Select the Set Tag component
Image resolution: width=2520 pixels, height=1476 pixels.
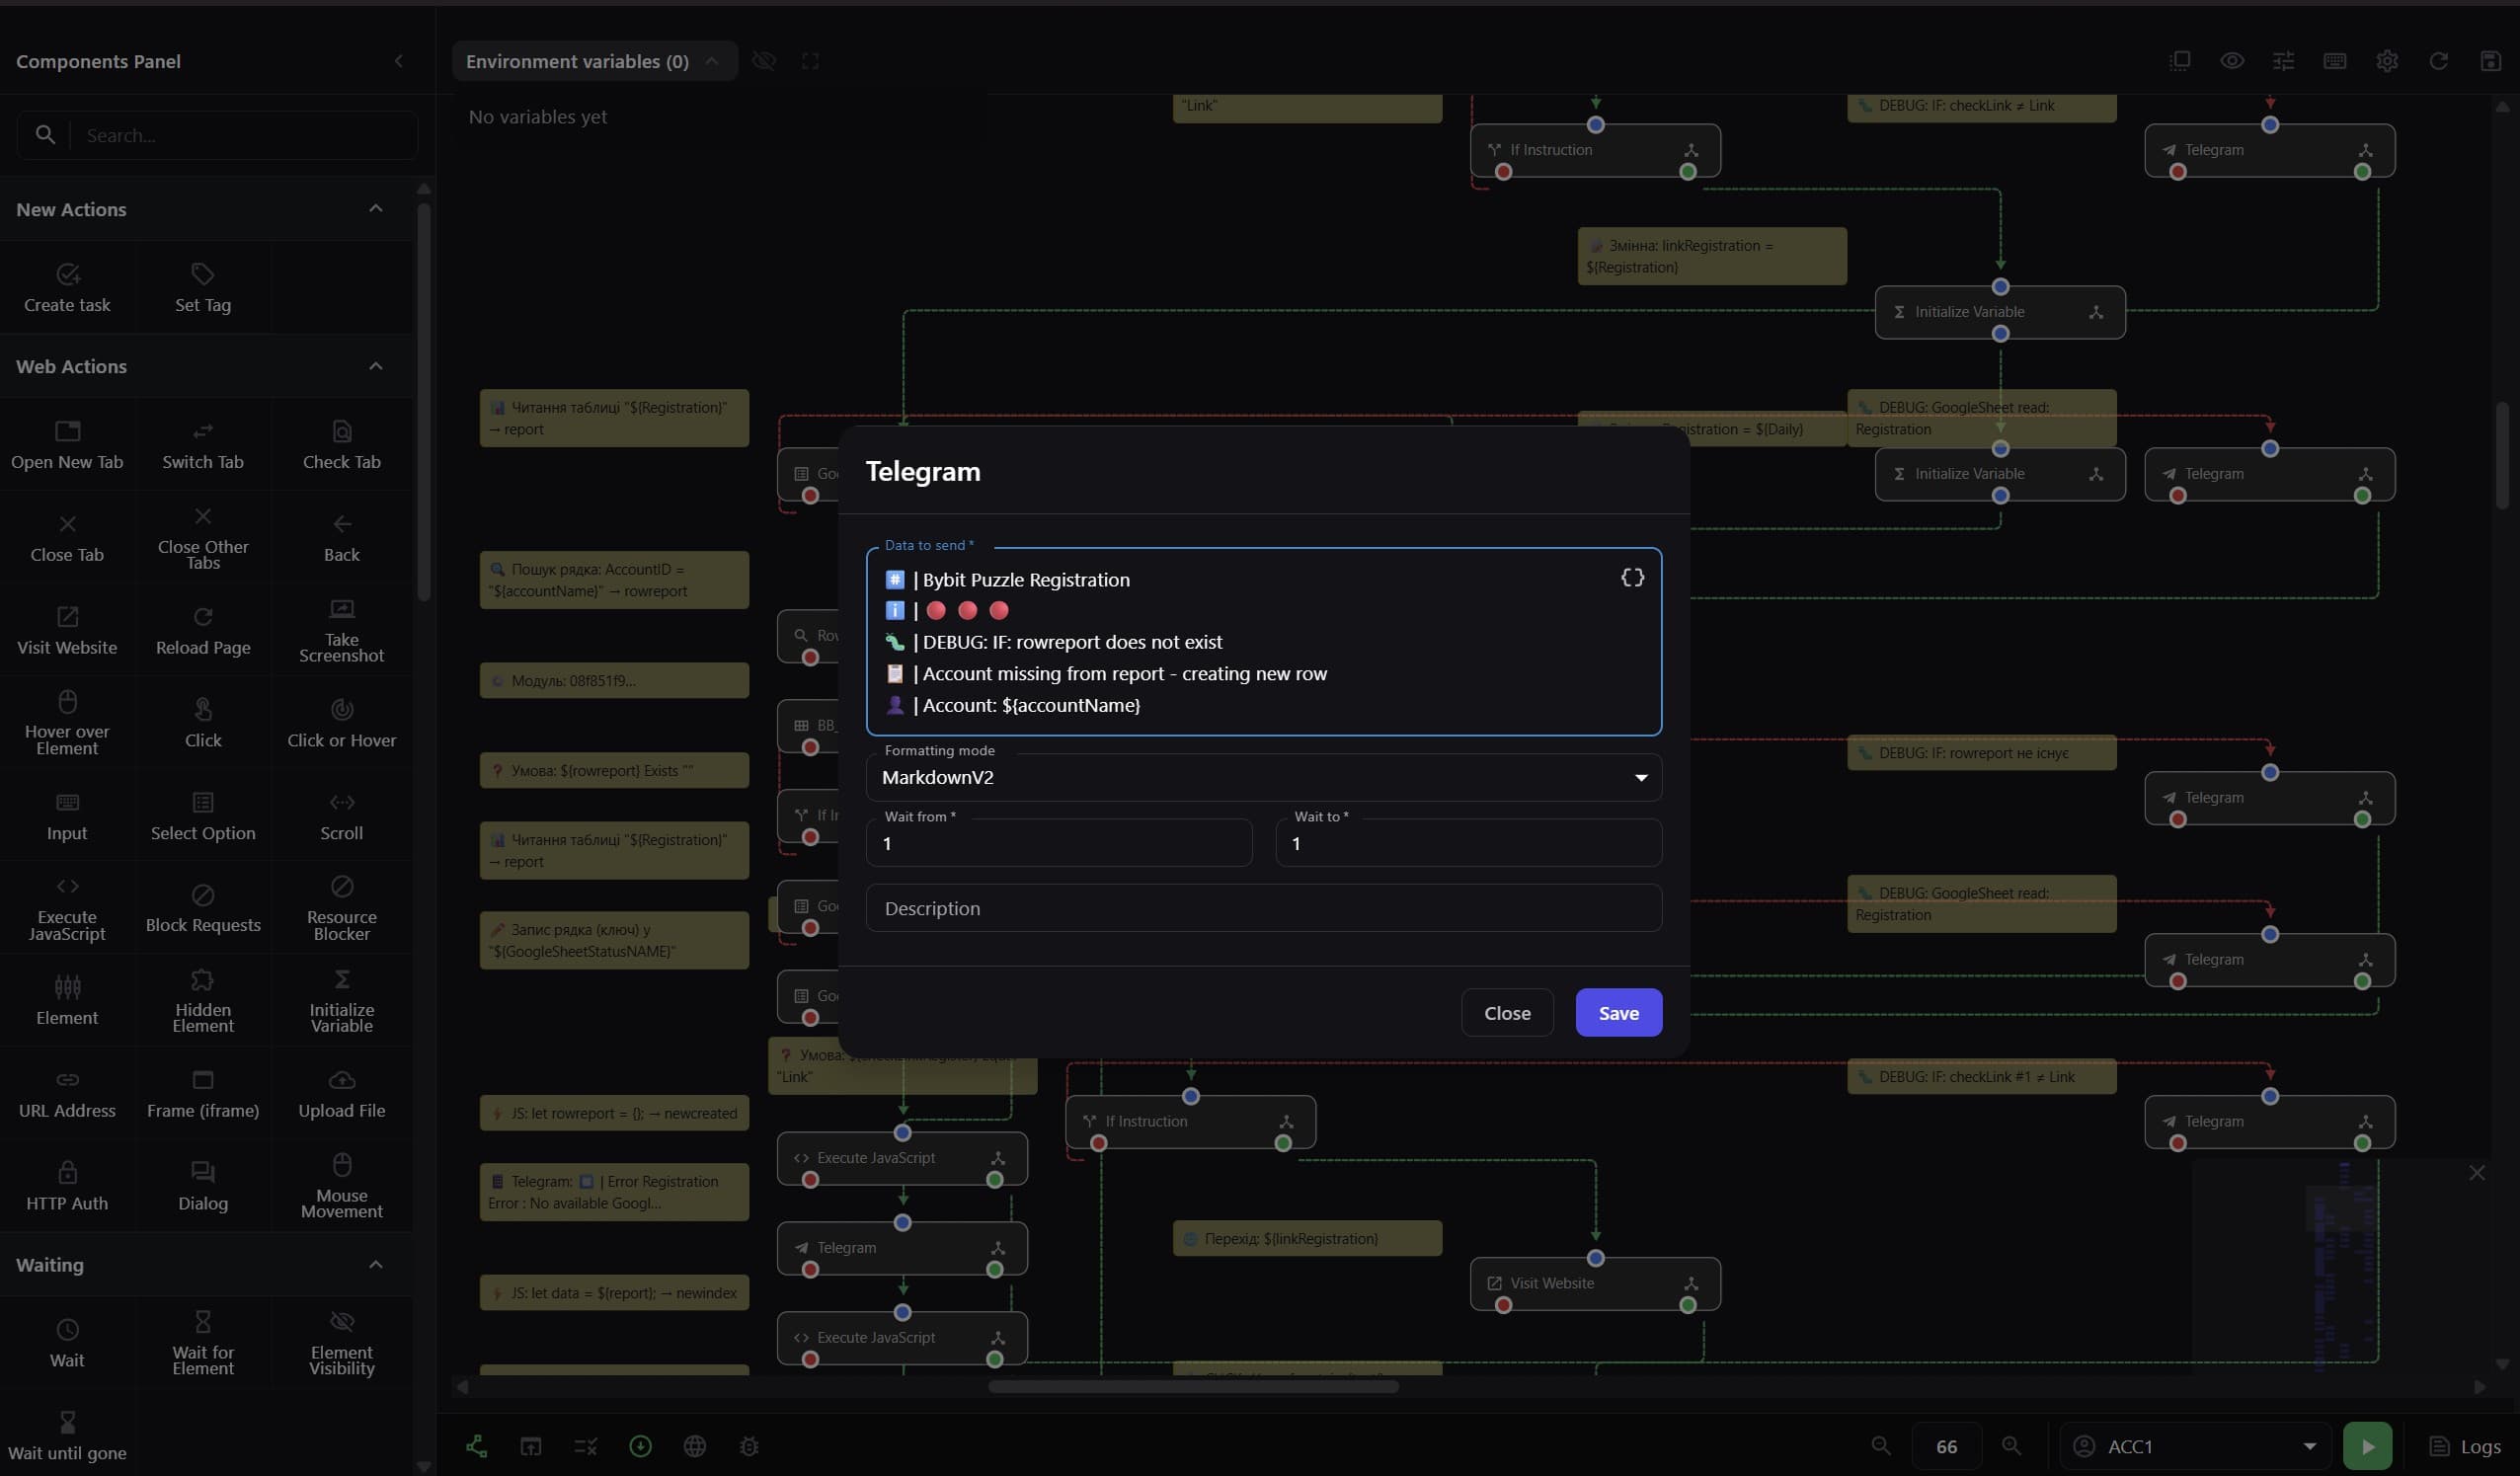point(203,287)
